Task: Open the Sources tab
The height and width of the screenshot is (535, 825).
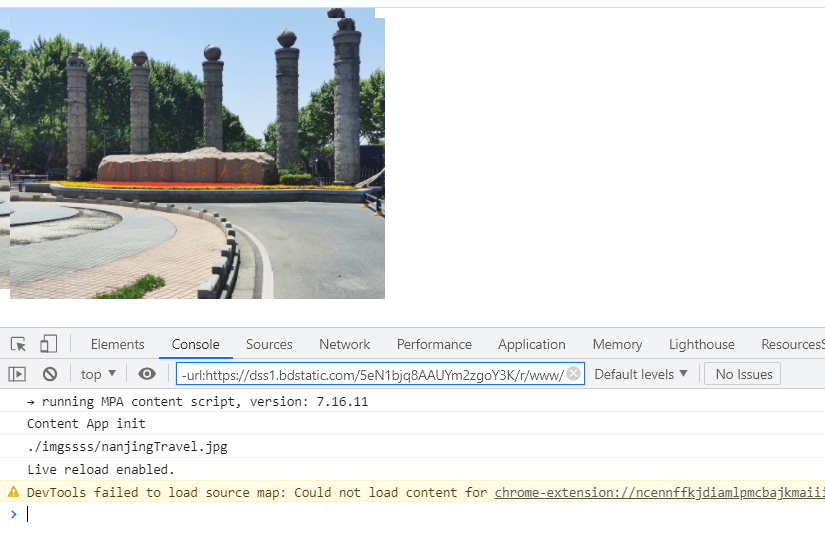Action: click(x=269, y=344)
